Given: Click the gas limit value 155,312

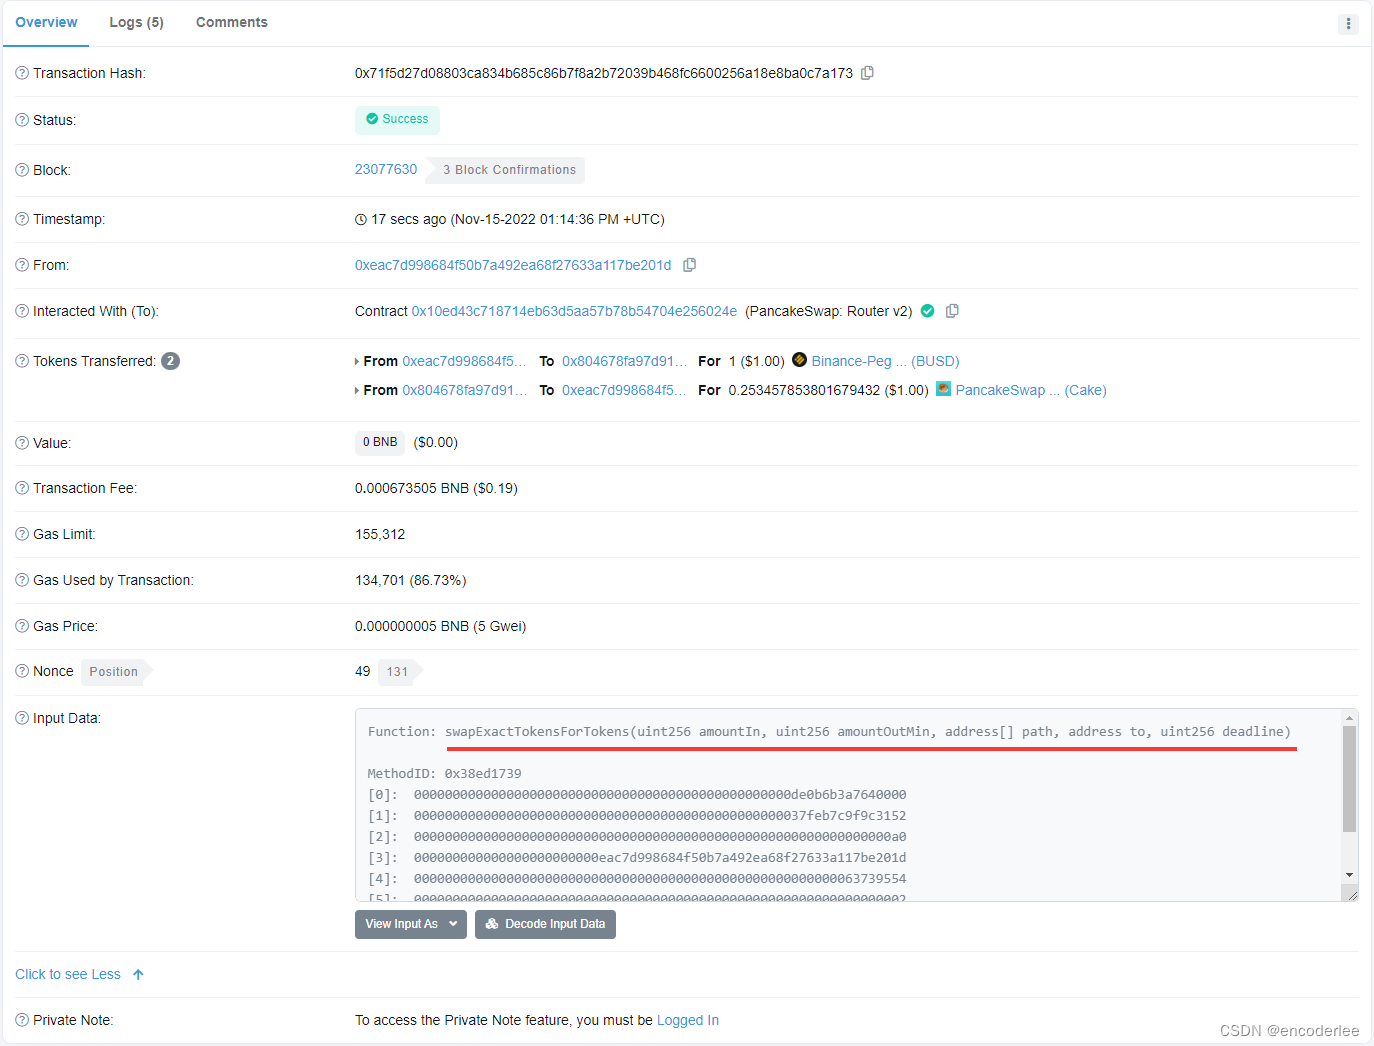Looking at the screenshot, I should click(380, 534).
